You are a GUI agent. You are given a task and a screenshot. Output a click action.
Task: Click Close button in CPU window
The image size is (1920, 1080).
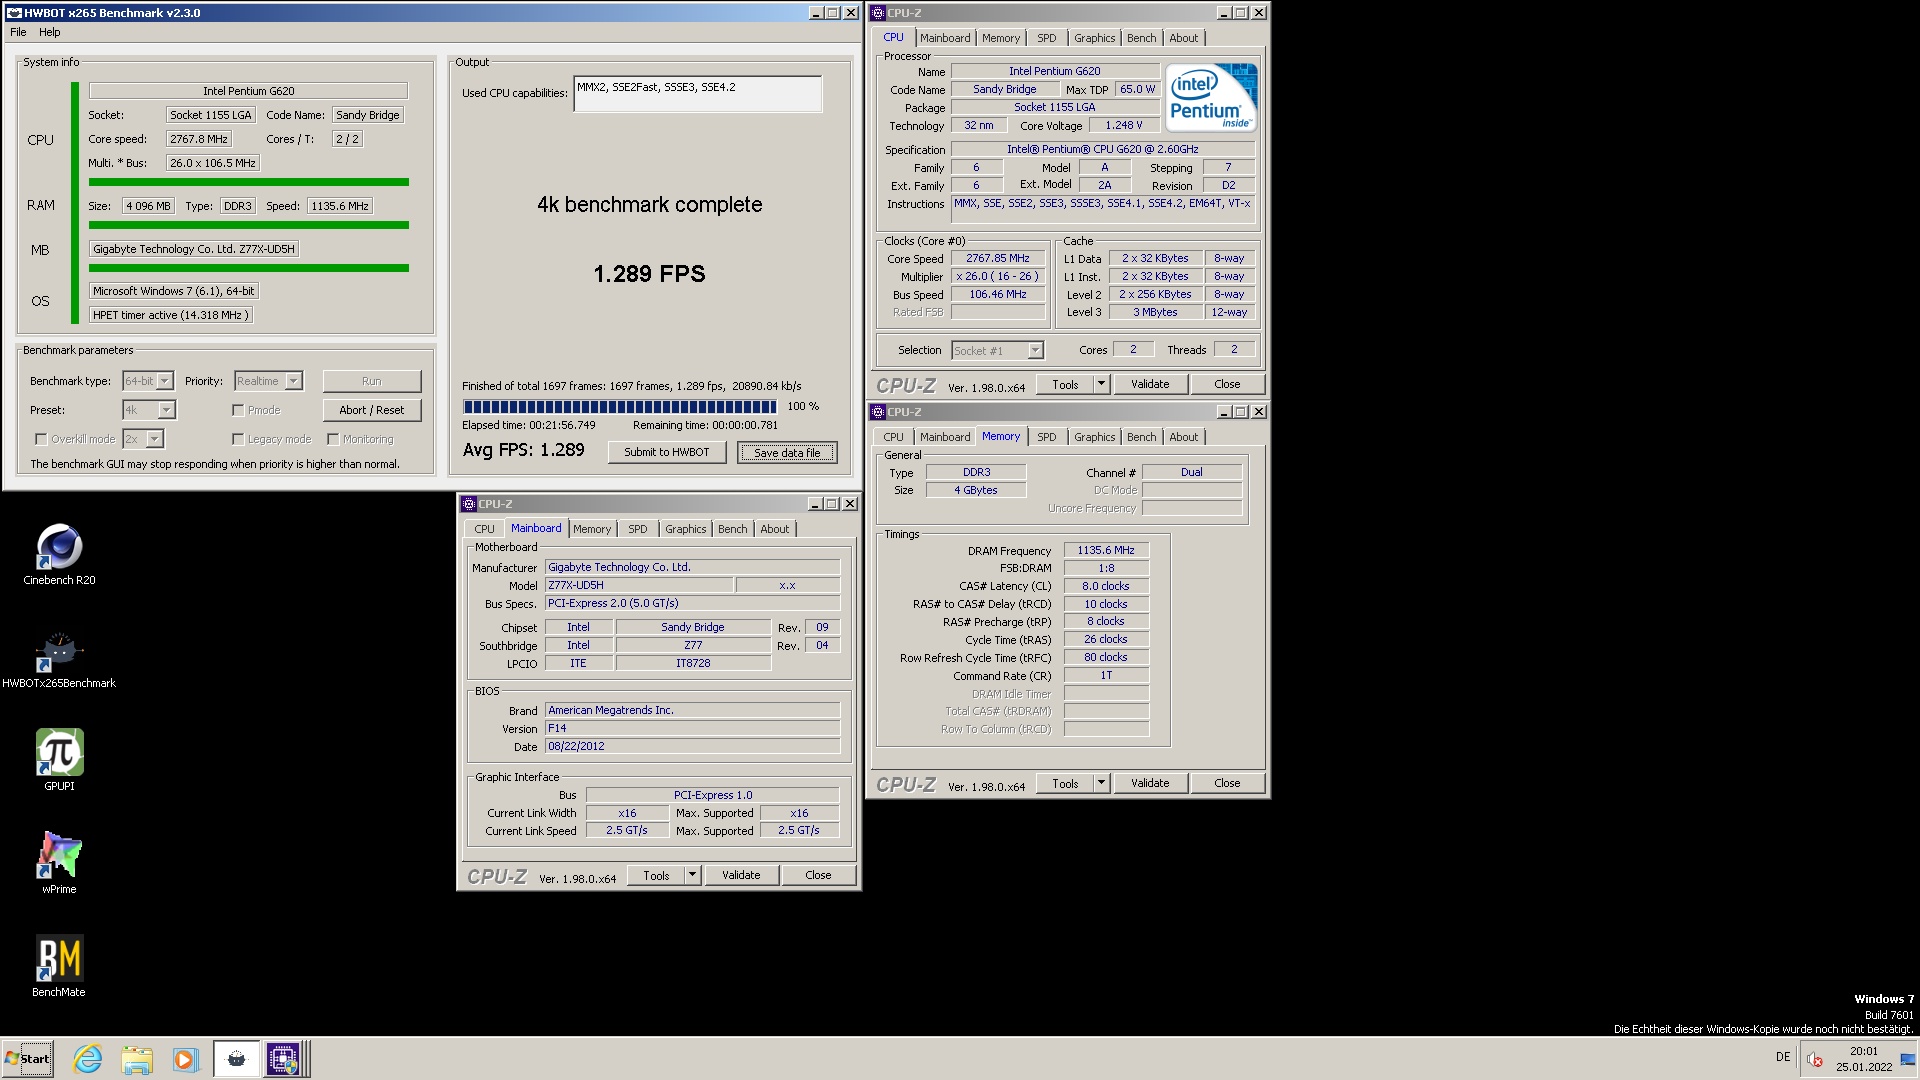click(x=1227, y=384)
